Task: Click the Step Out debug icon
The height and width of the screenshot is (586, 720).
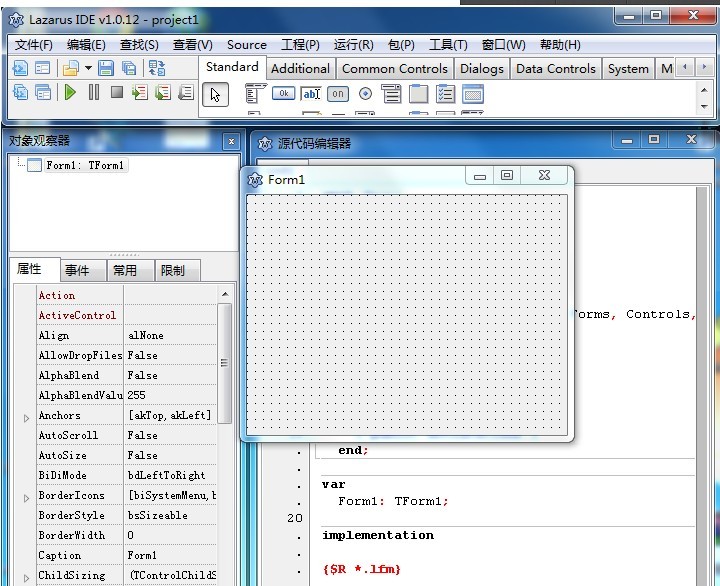Action: pyautogui.click(x=186, y=93)
